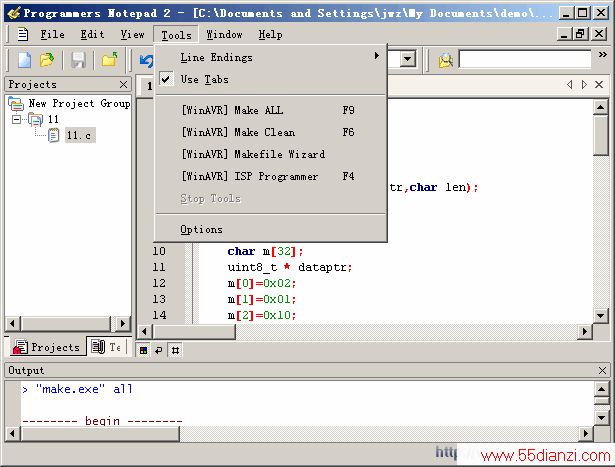Close the Projects panel

point(123,84)
